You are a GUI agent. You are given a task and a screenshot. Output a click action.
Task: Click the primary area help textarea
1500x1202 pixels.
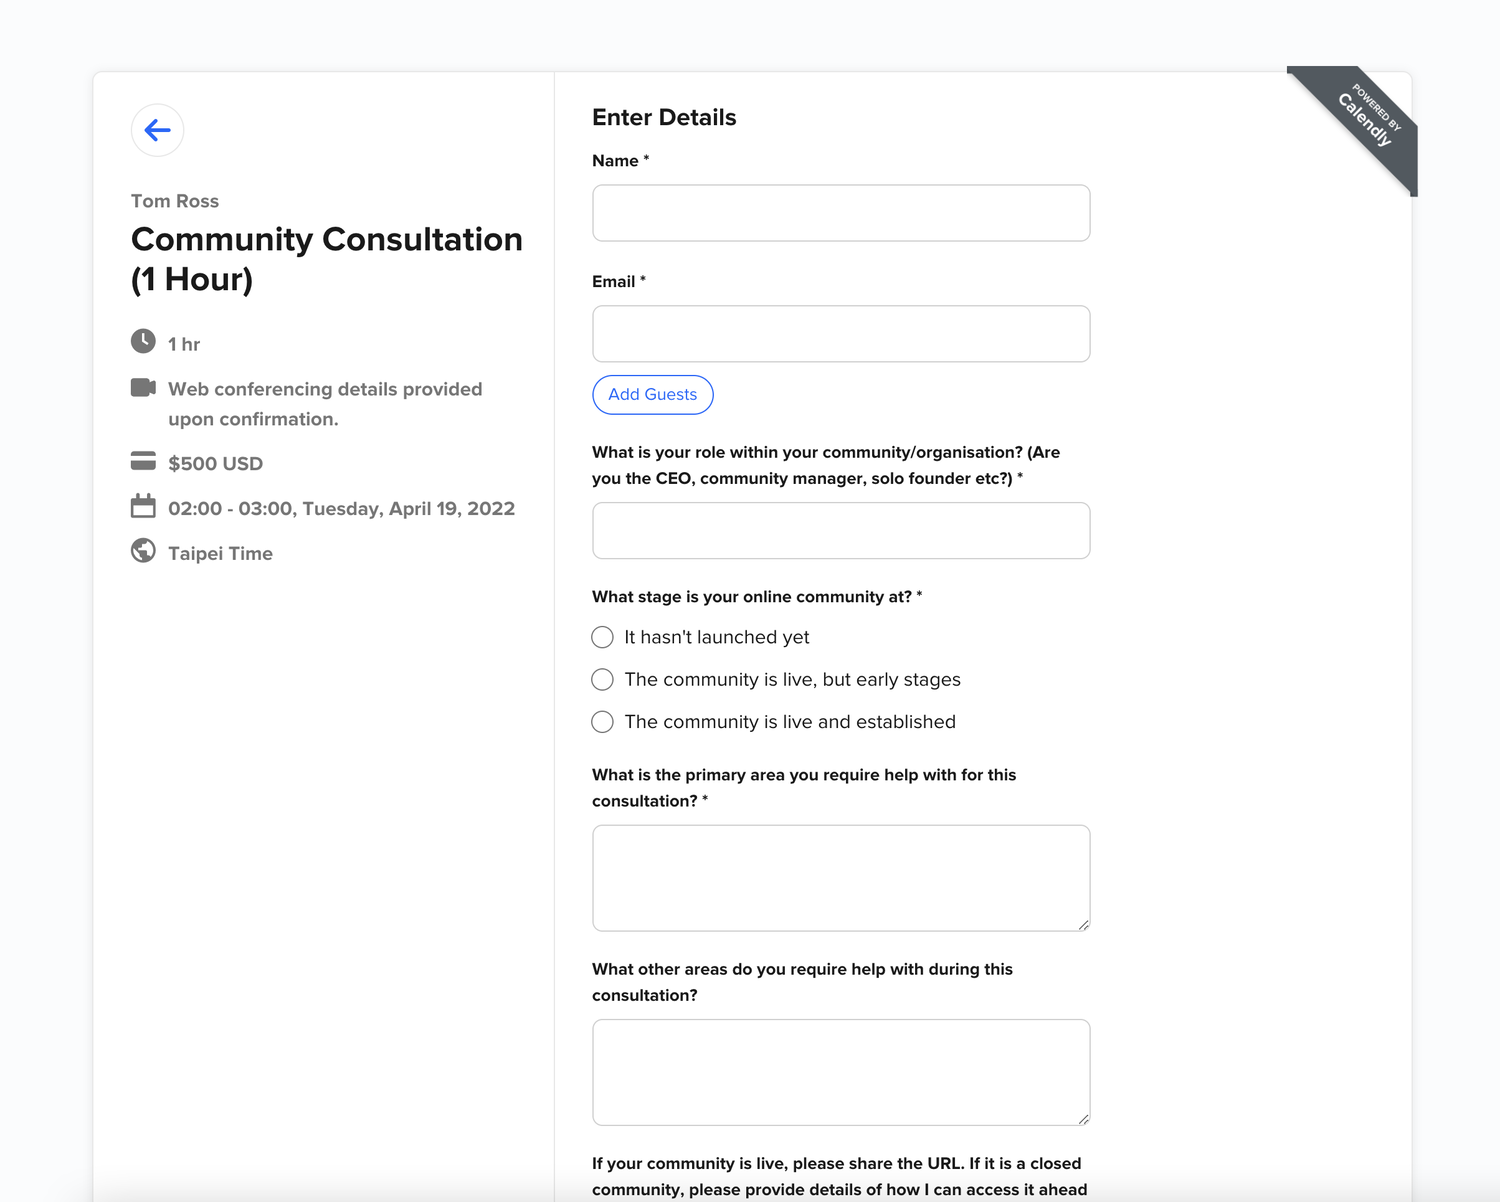(x=841, y=878)
